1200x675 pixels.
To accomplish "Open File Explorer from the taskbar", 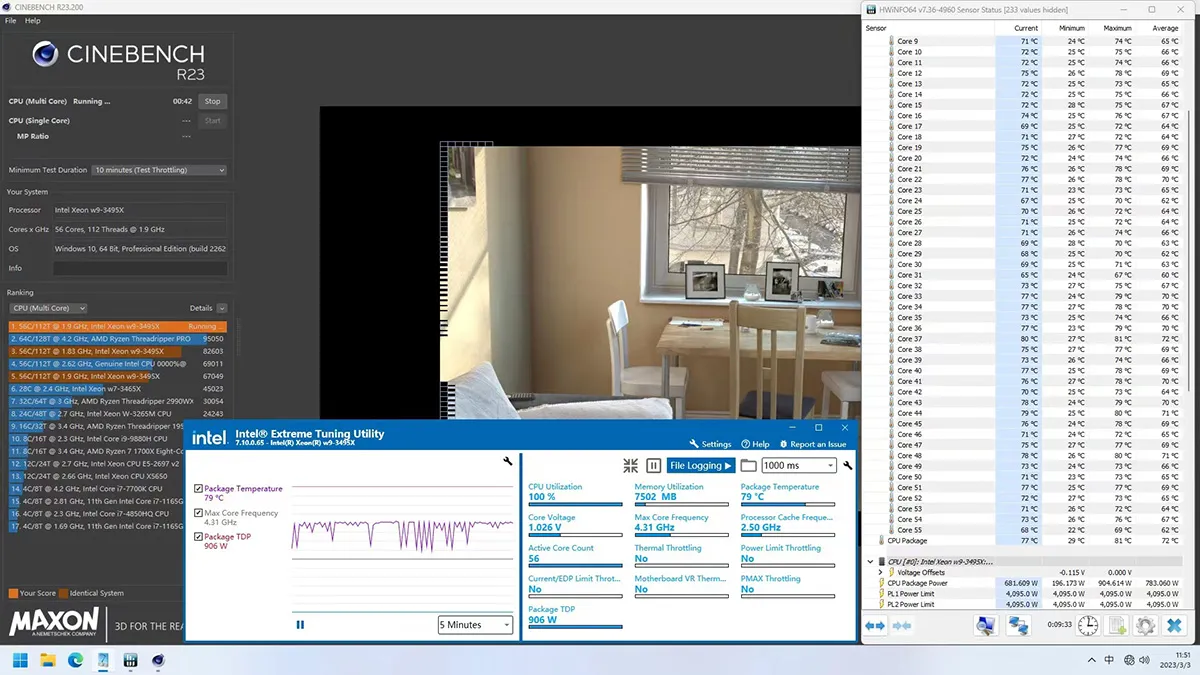I will [x=47, y=660].
